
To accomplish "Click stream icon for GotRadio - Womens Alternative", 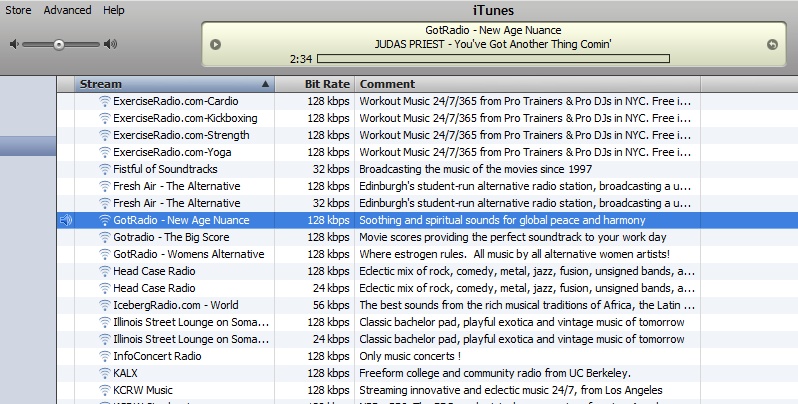I will (x=104, y=254).
